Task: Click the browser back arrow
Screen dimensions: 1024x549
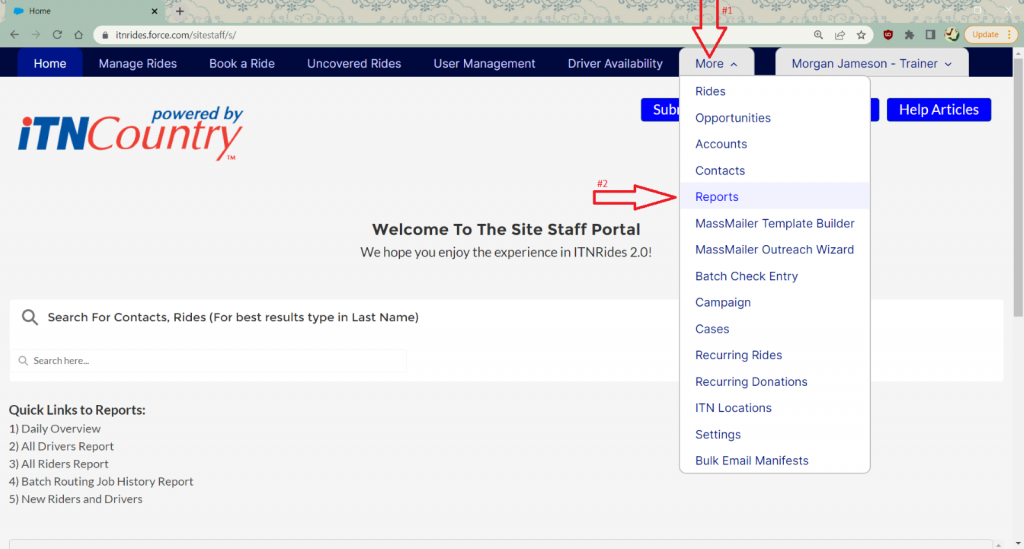Action: tap(14, 34)
